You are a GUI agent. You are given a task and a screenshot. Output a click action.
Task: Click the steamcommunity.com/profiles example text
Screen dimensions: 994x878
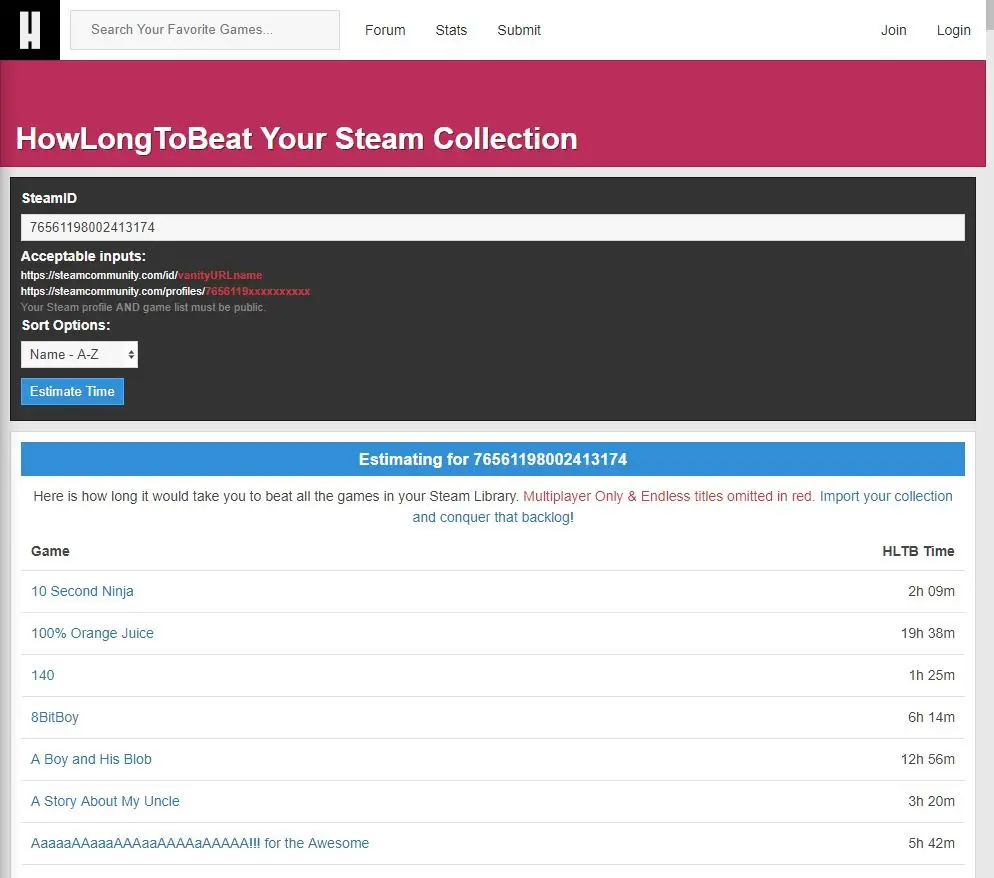[165, 291]
